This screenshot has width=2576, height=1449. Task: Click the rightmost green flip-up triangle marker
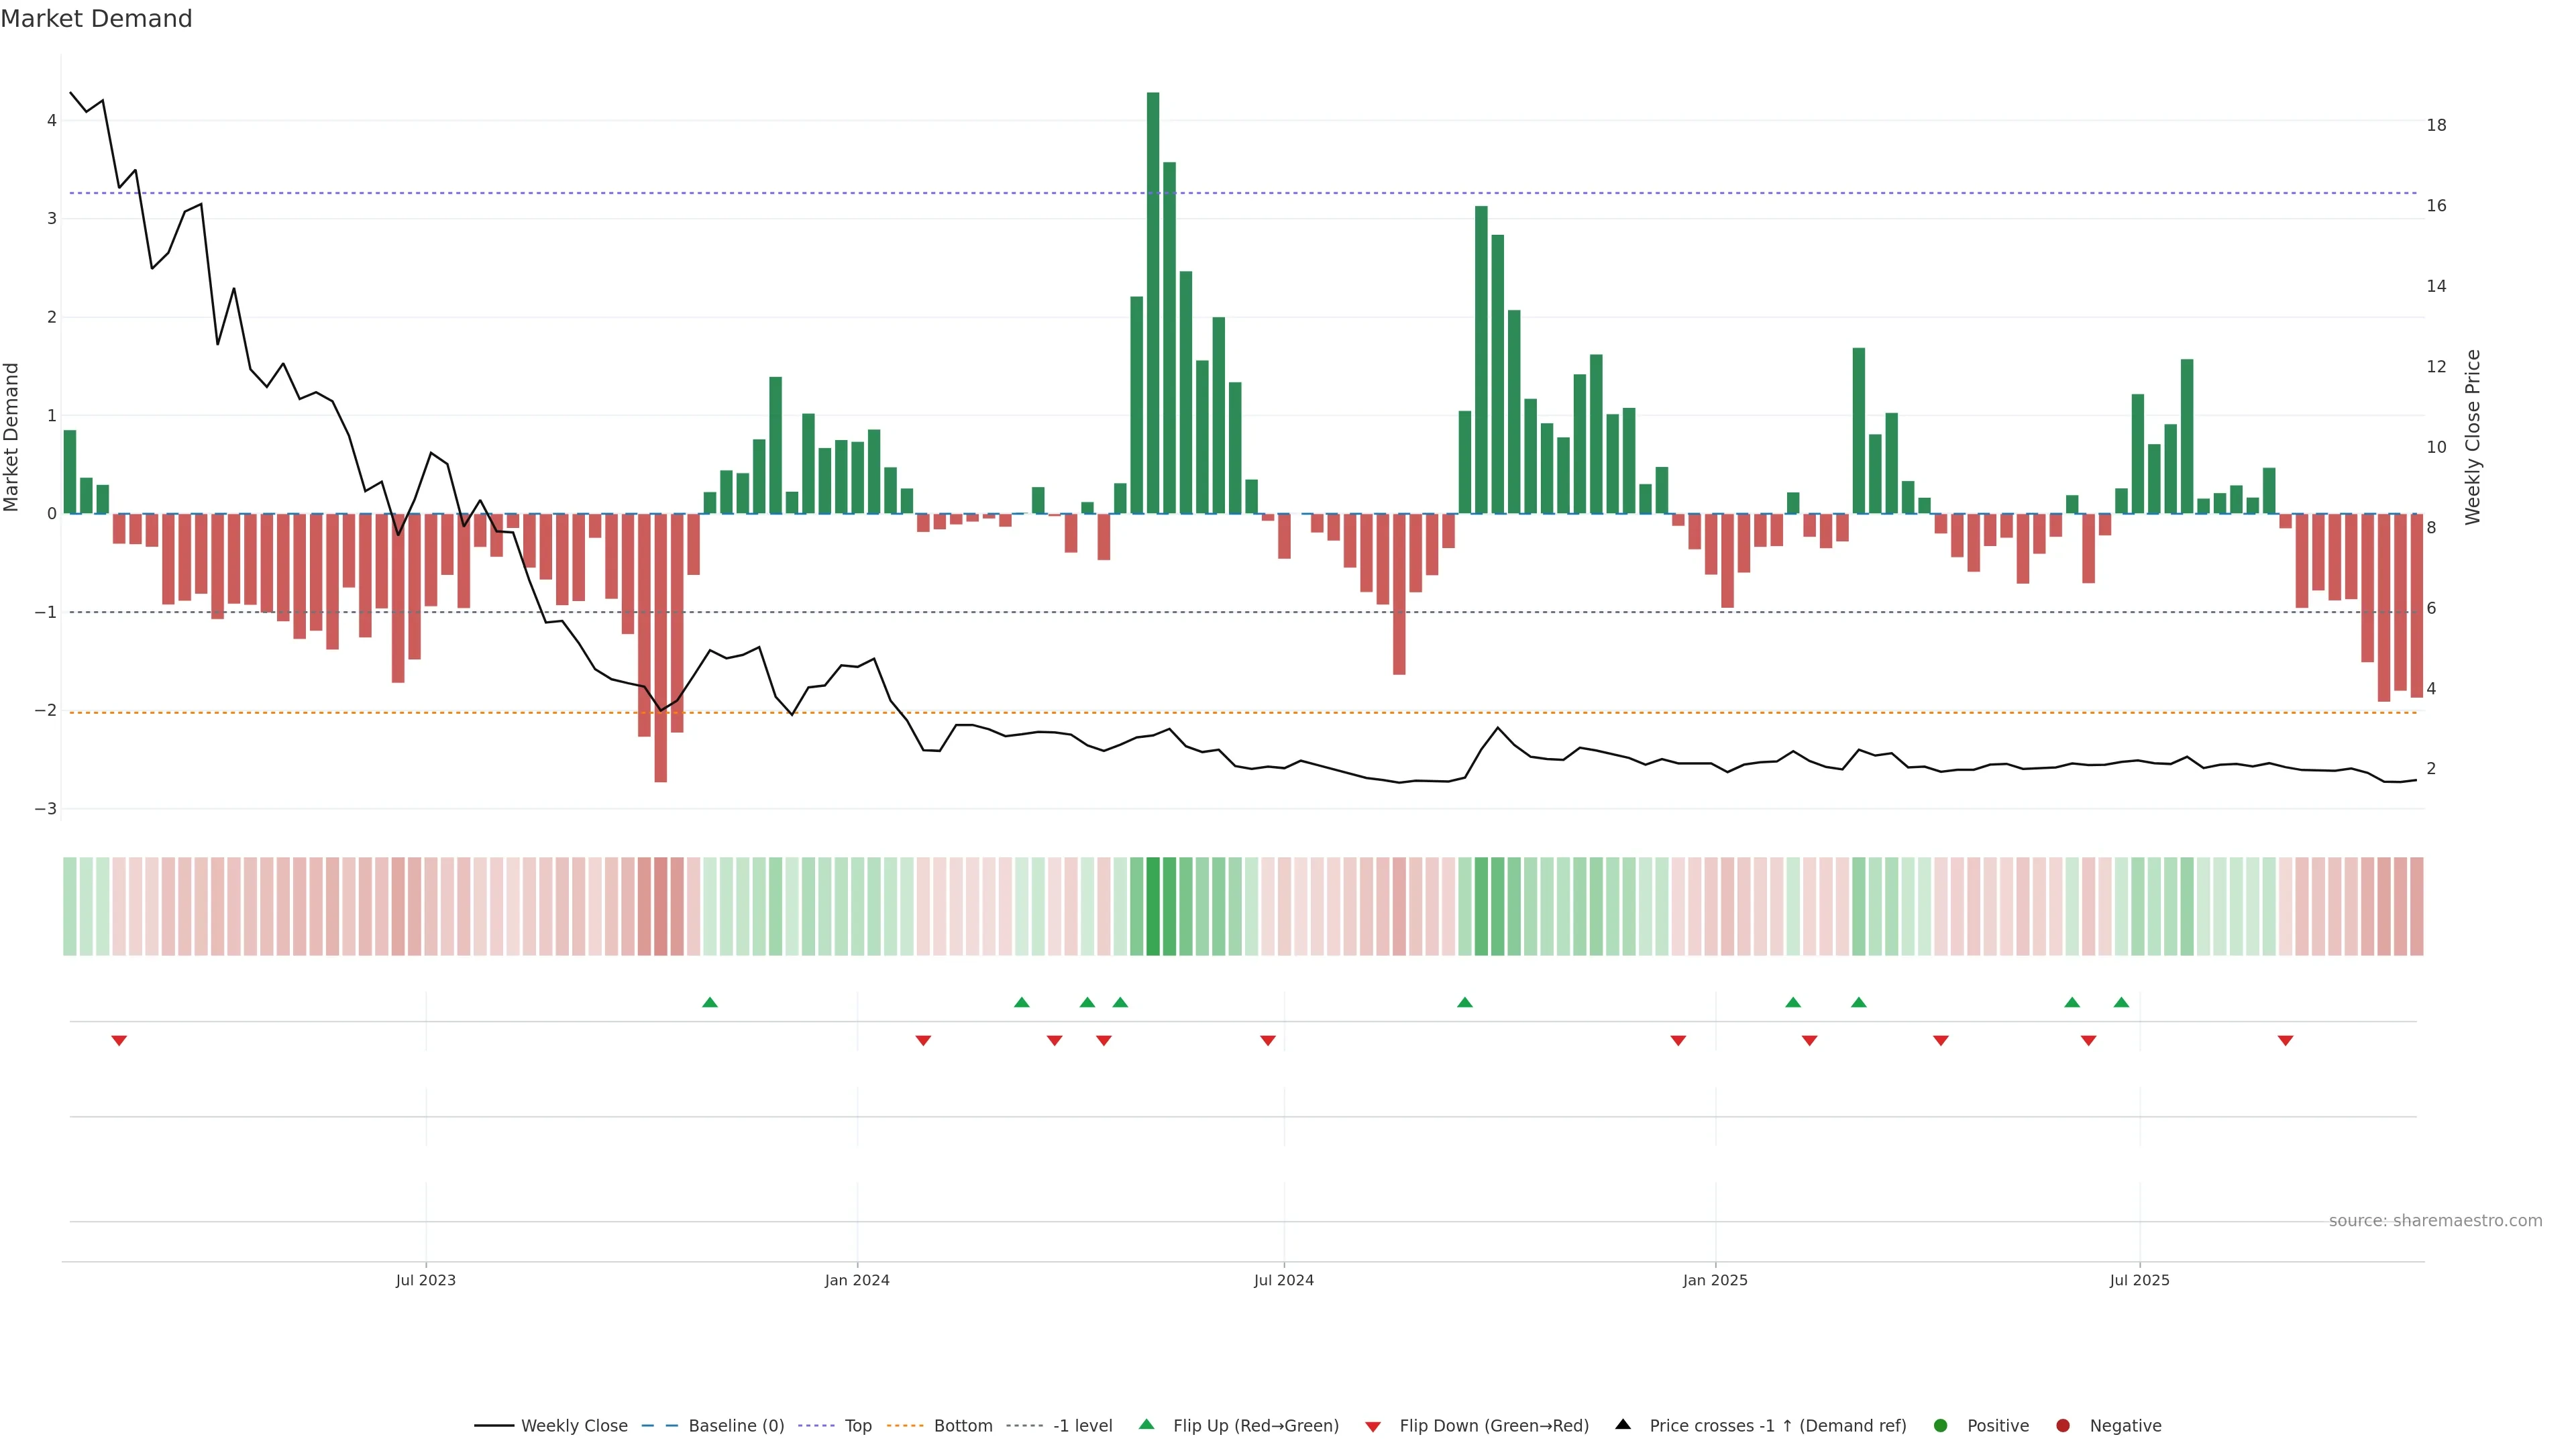click(2121, 1002)
